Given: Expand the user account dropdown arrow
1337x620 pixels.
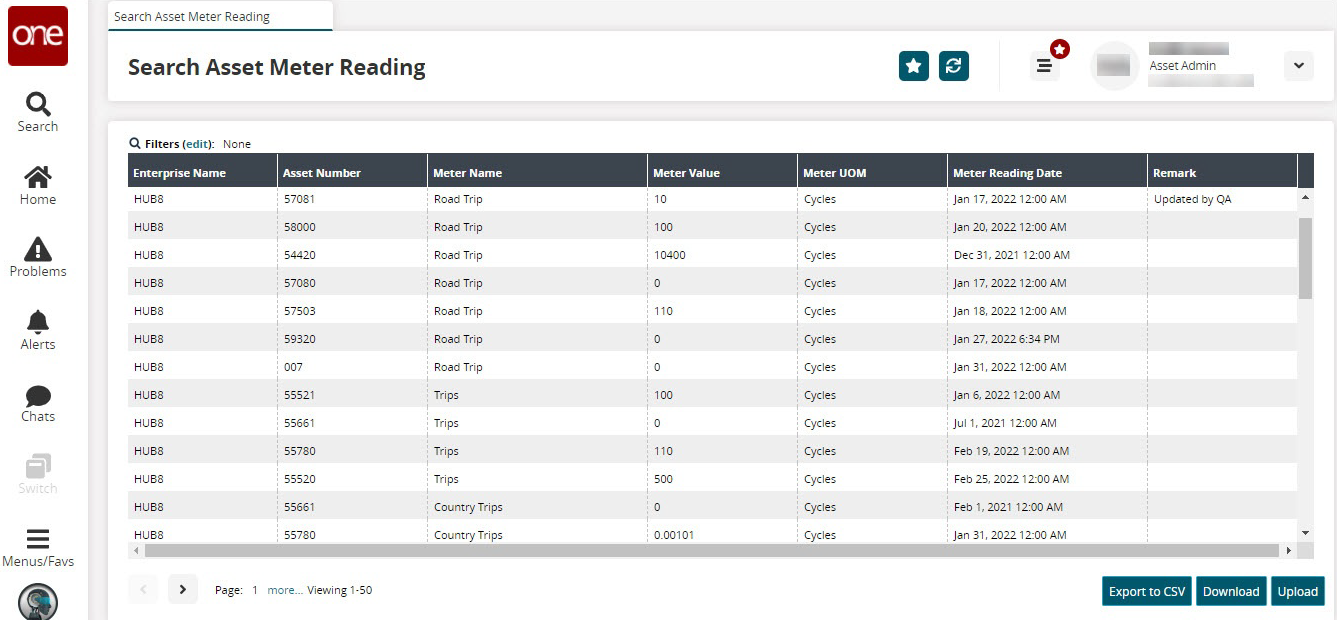Looking at the screenshot, I should point(1298,66).
